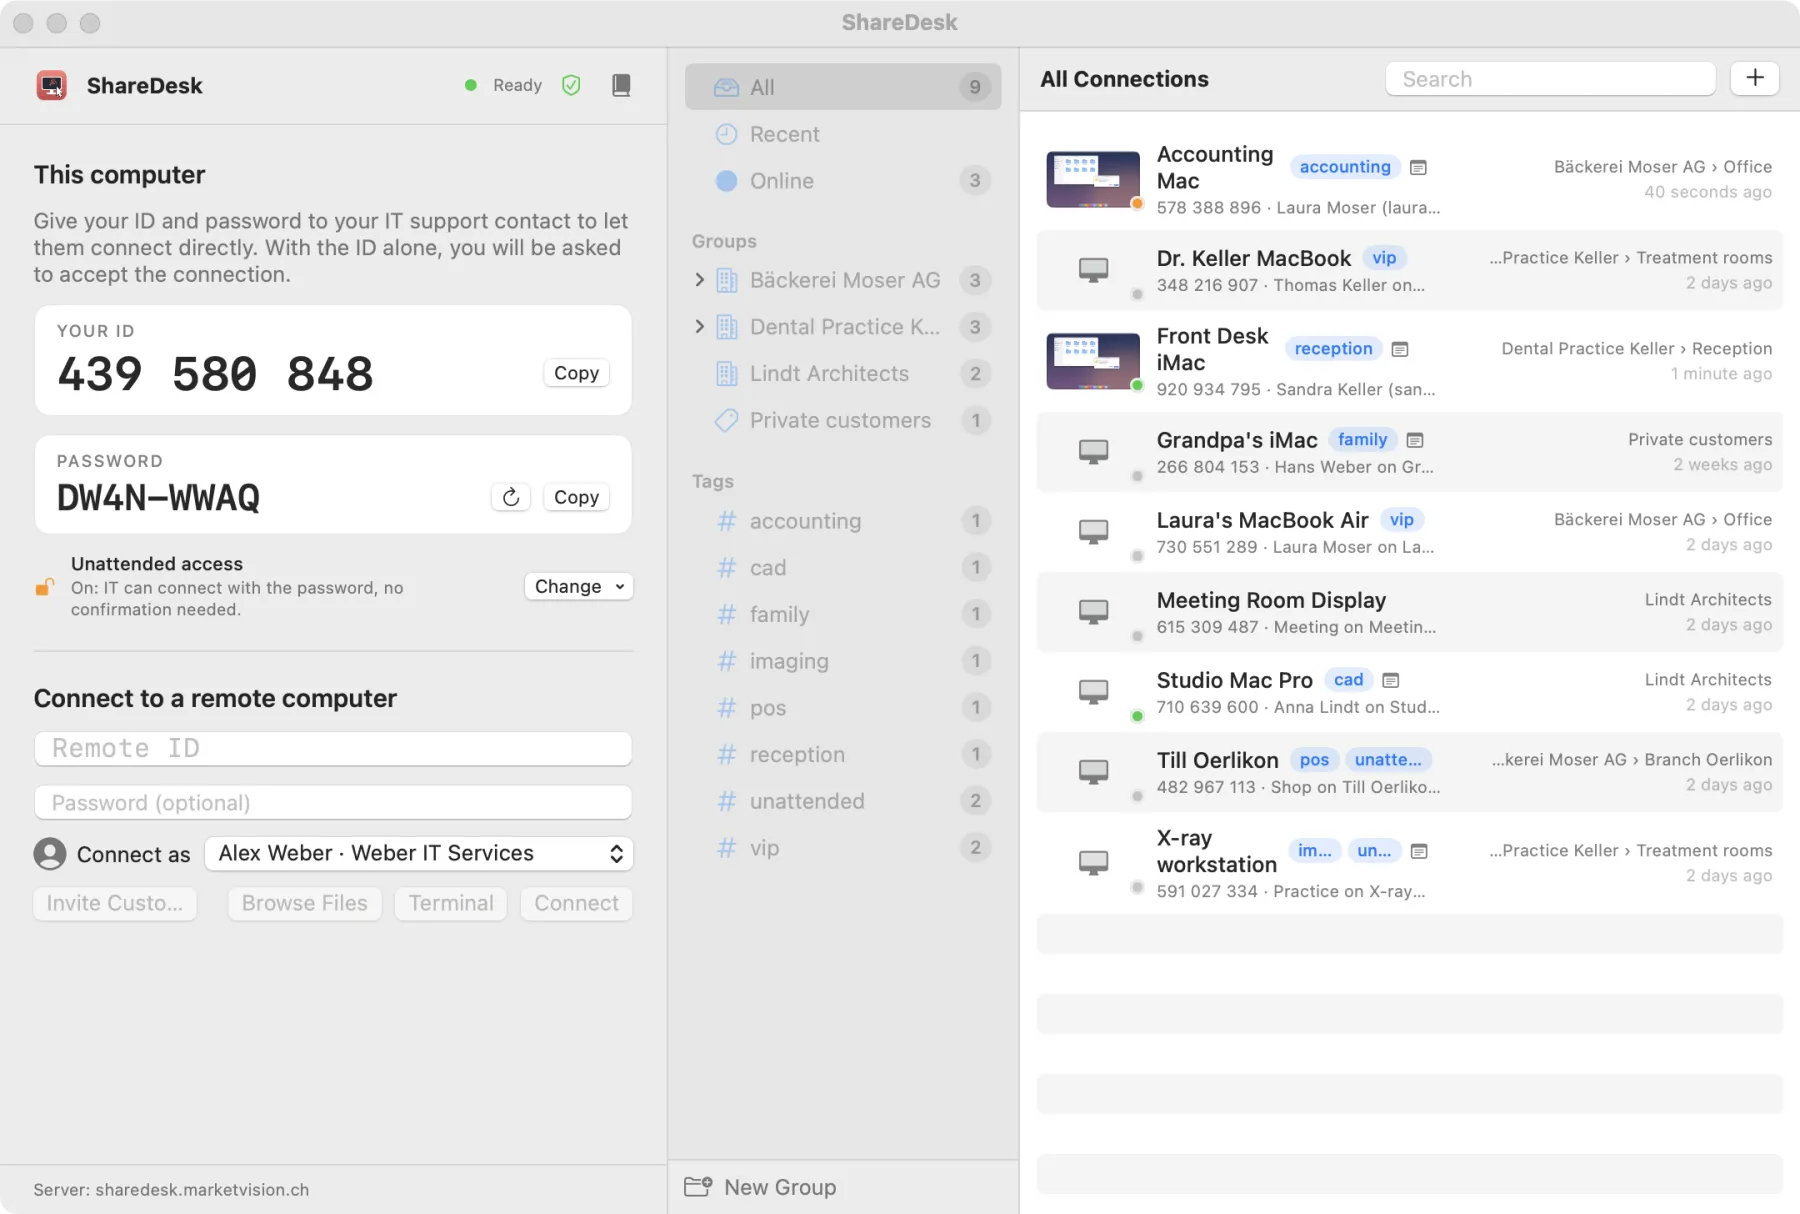The width and height of the screenshot is (1800, 1214).
Task: Focus the Remote ID input field
Action: pos(333,748)
